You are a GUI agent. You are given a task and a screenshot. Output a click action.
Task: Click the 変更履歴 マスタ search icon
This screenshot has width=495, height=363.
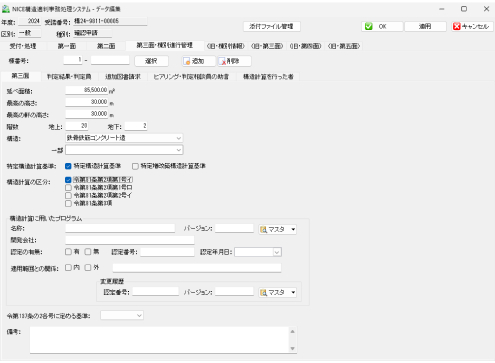(263, 293)
